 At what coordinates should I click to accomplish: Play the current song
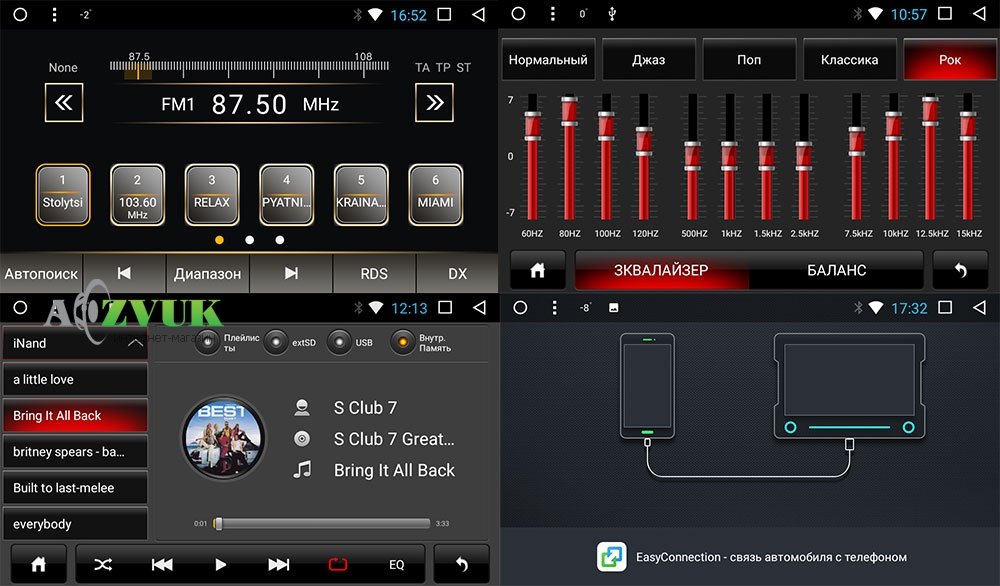point(221,564)
